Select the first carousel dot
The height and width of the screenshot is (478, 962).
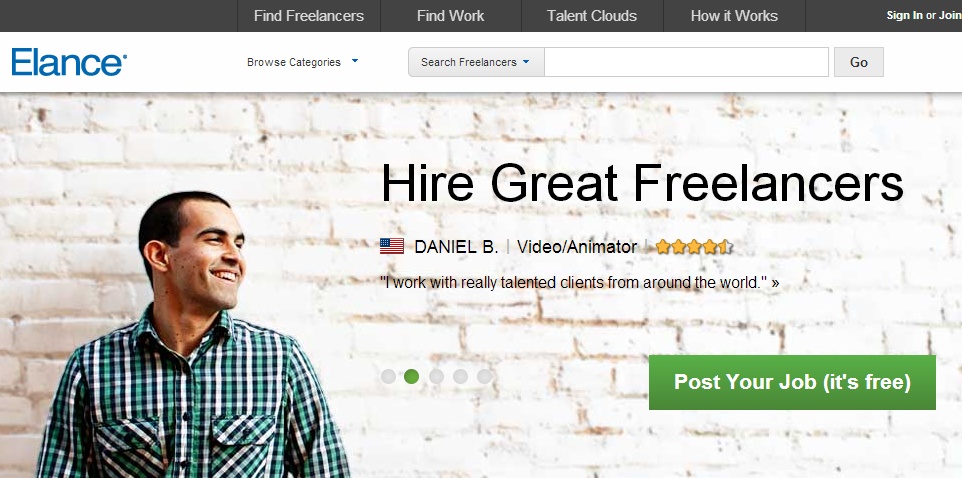(x=388, y=376)
